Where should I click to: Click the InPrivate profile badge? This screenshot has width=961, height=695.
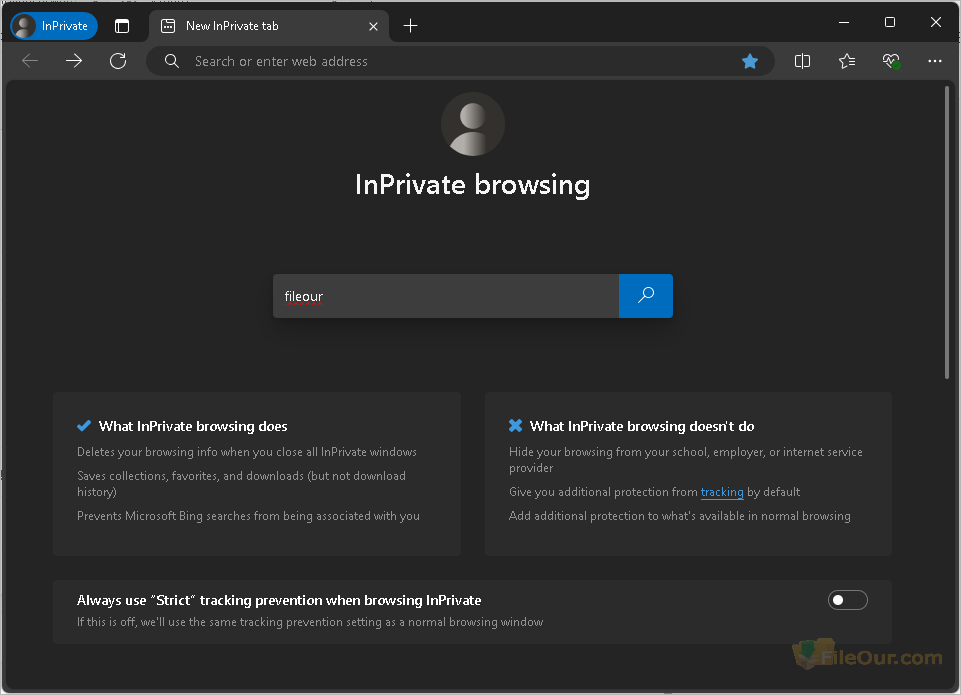pos(54,26)
